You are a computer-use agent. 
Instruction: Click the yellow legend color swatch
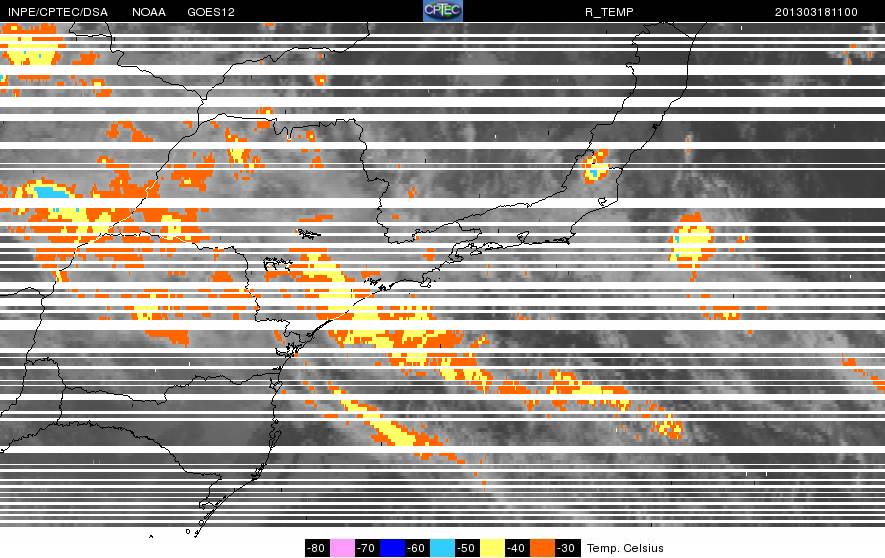[x=492, y=548]
